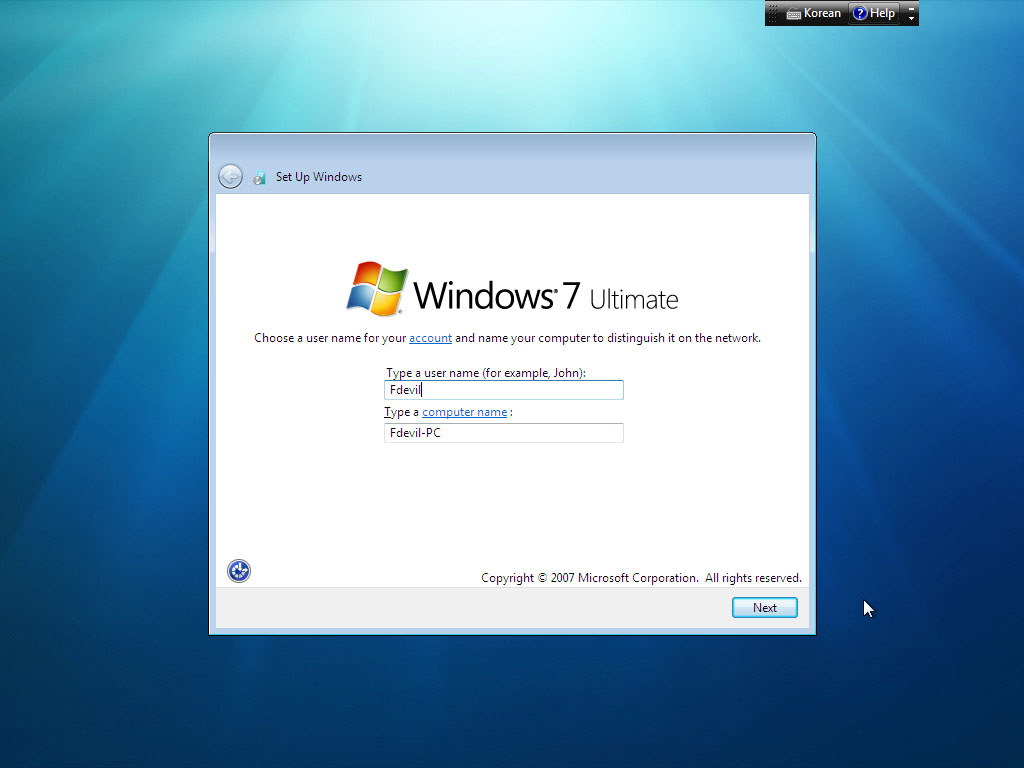Click the language bar drag handle

coord(773,13)
